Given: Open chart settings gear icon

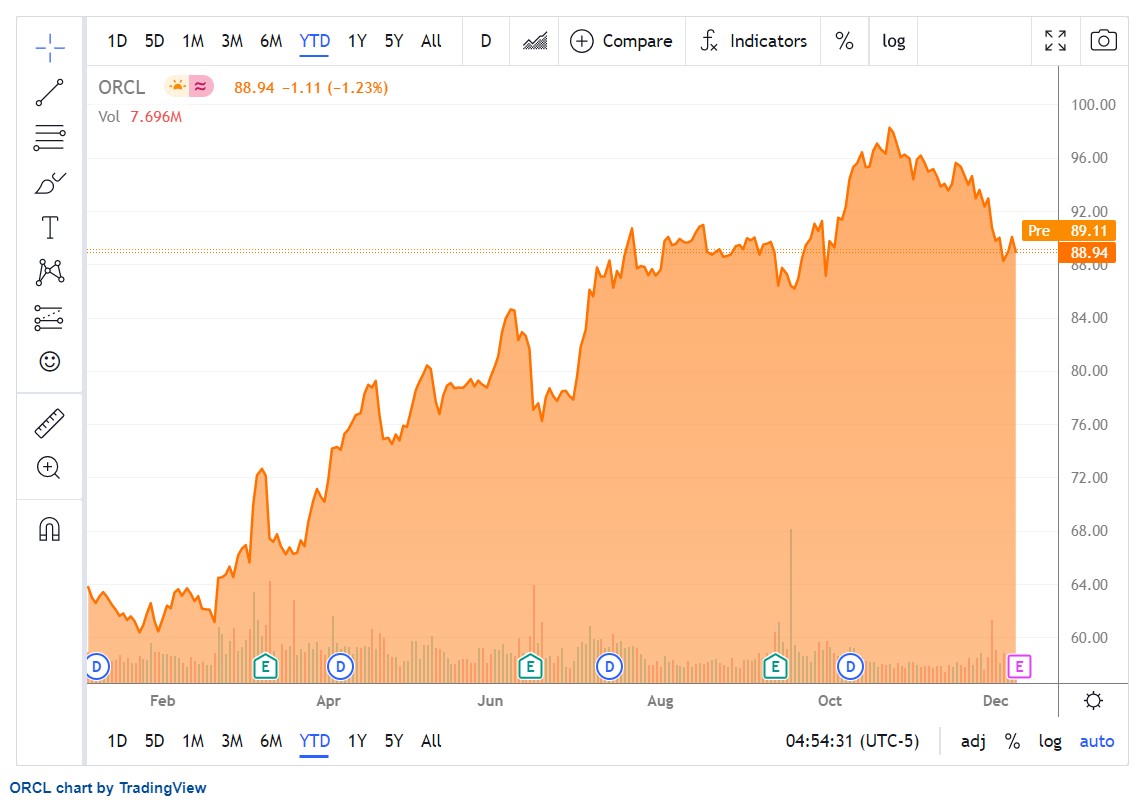Looking at the screenshot, I should (1093, 701).
